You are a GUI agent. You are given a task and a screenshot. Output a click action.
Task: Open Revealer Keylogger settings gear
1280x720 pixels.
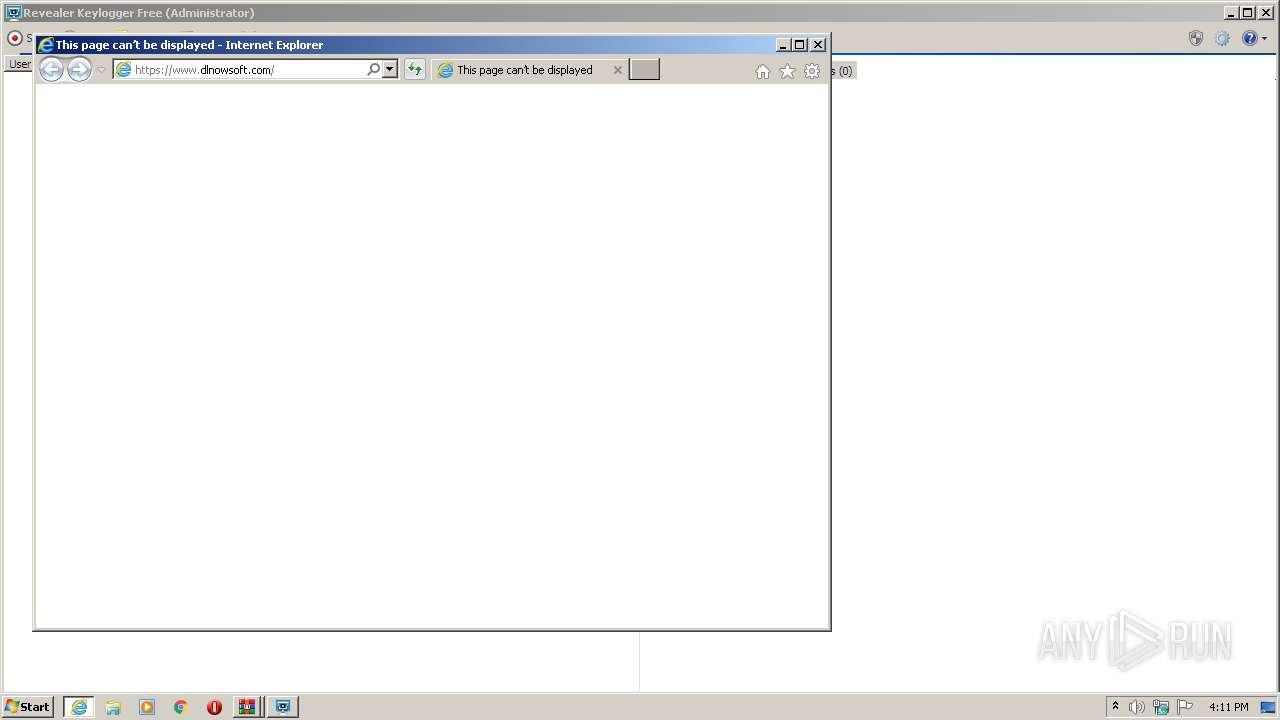(x=1222, y=38)
